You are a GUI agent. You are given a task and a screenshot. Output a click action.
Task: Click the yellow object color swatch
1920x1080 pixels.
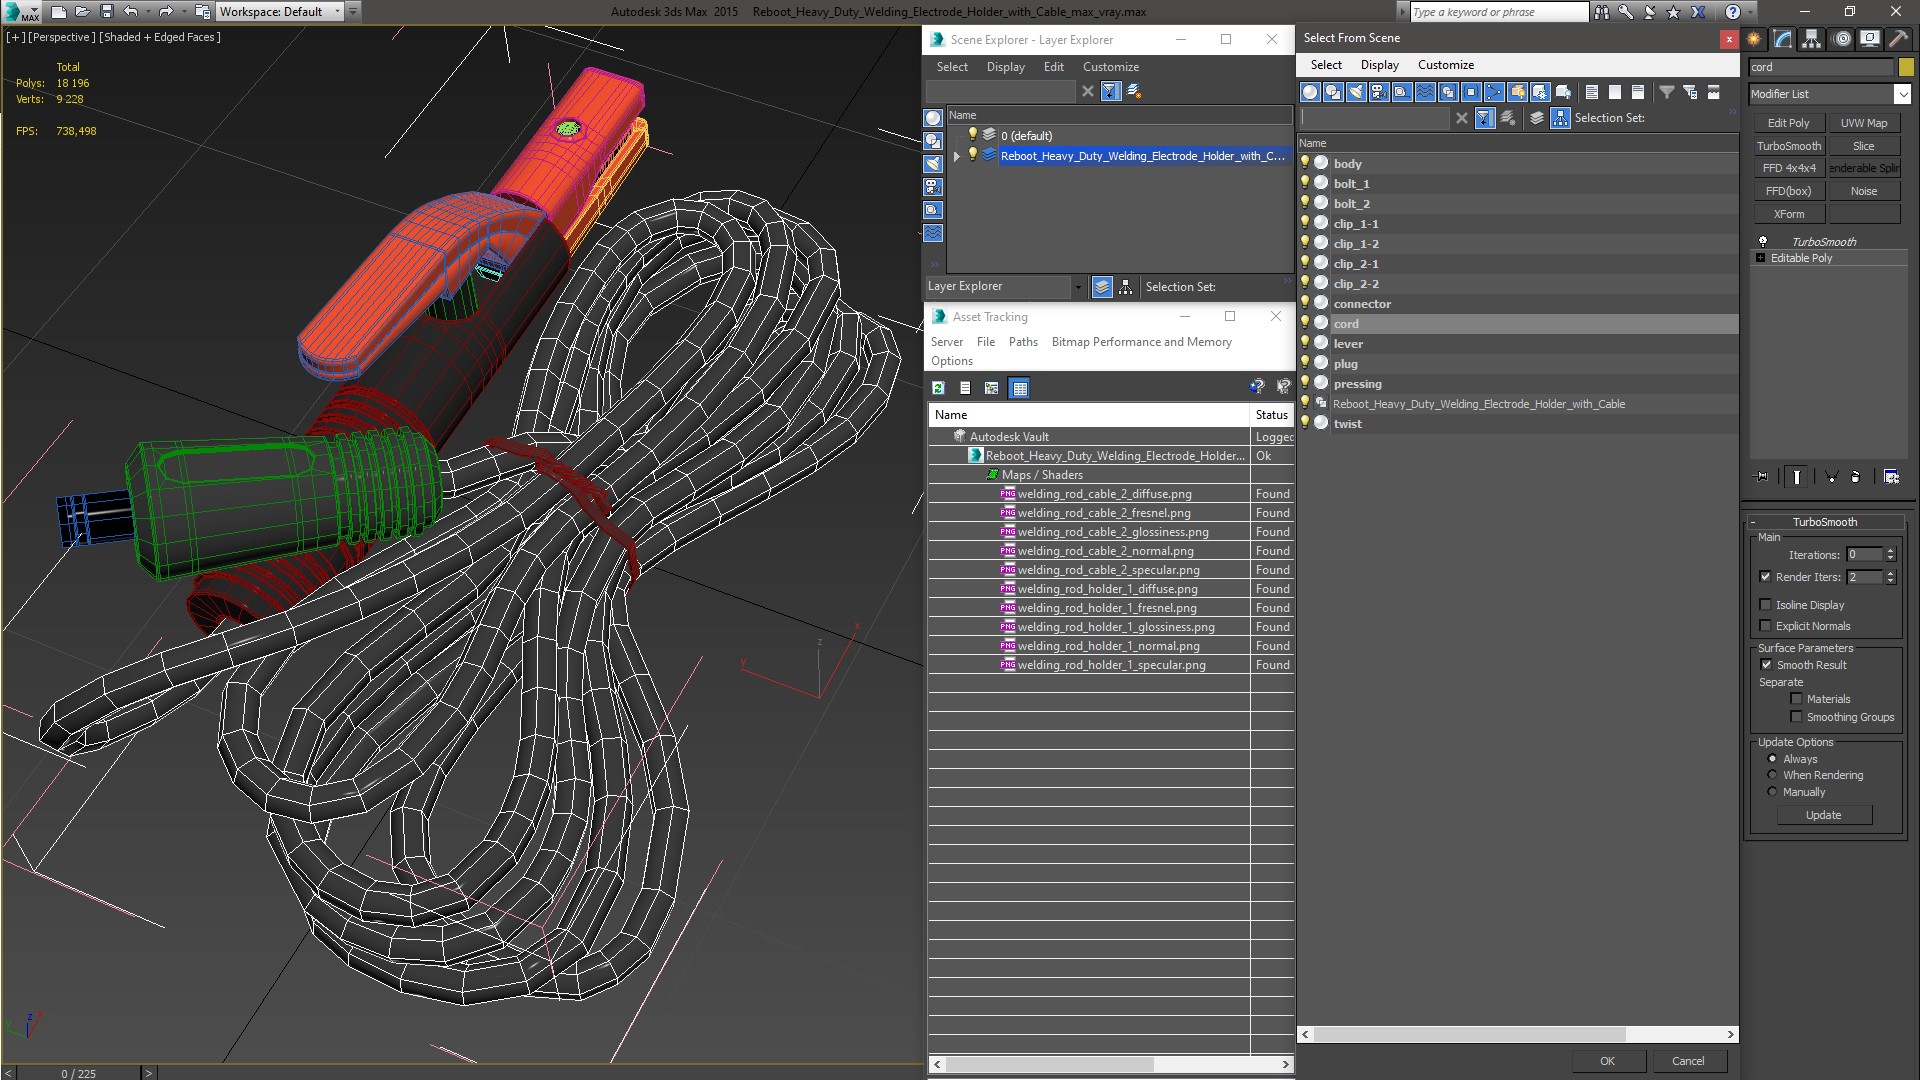point(1906,67)
